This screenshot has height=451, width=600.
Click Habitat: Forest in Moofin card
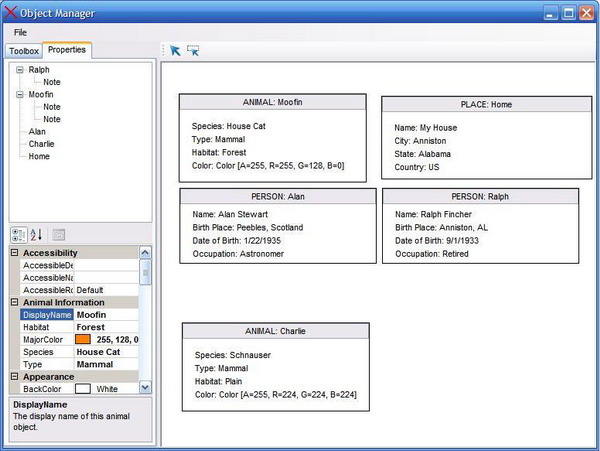click(219, 152)
